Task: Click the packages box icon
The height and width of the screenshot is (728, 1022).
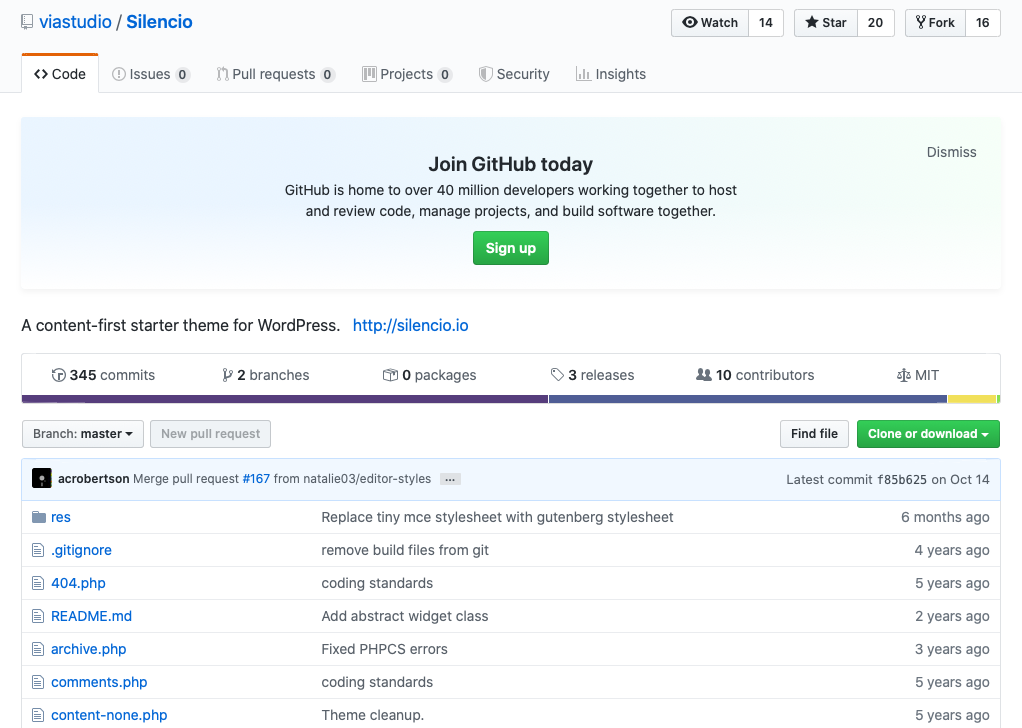Action: pos(390,375)
